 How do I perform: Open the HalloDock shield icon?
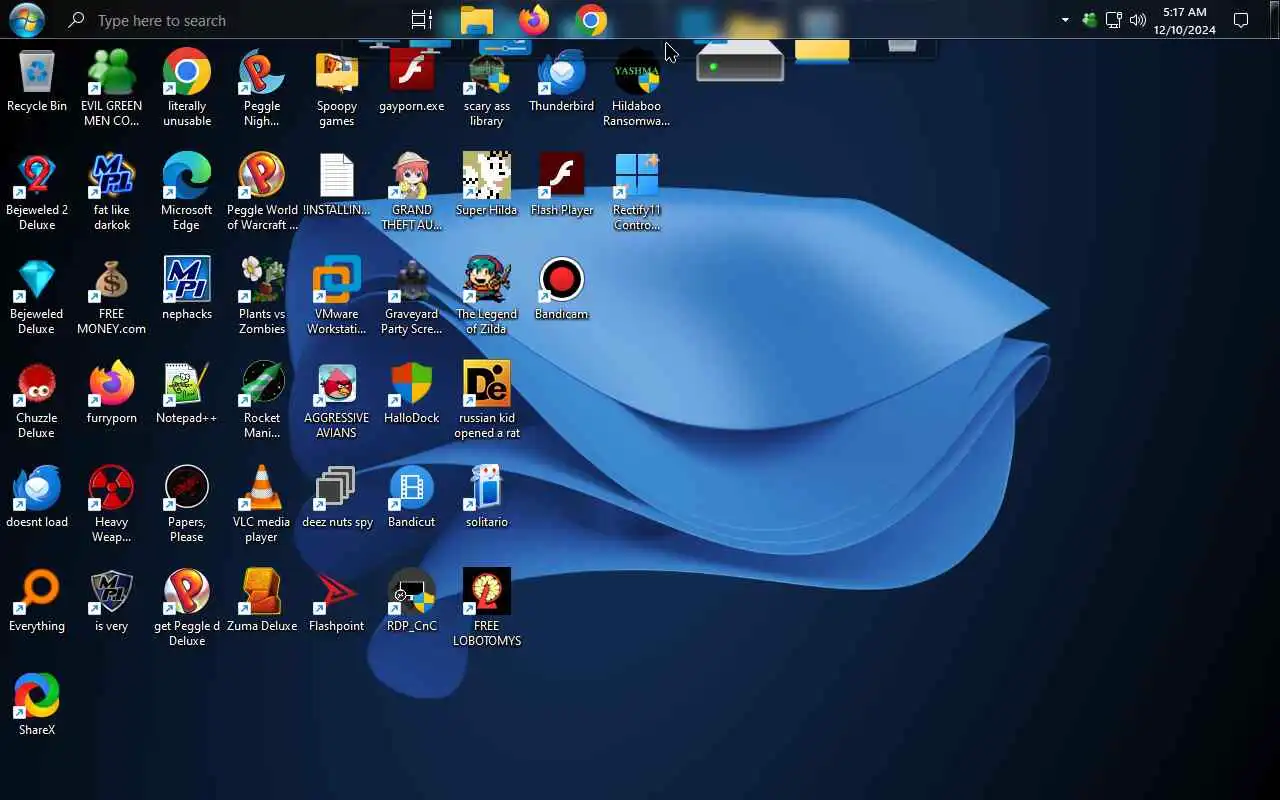(412, 394)
